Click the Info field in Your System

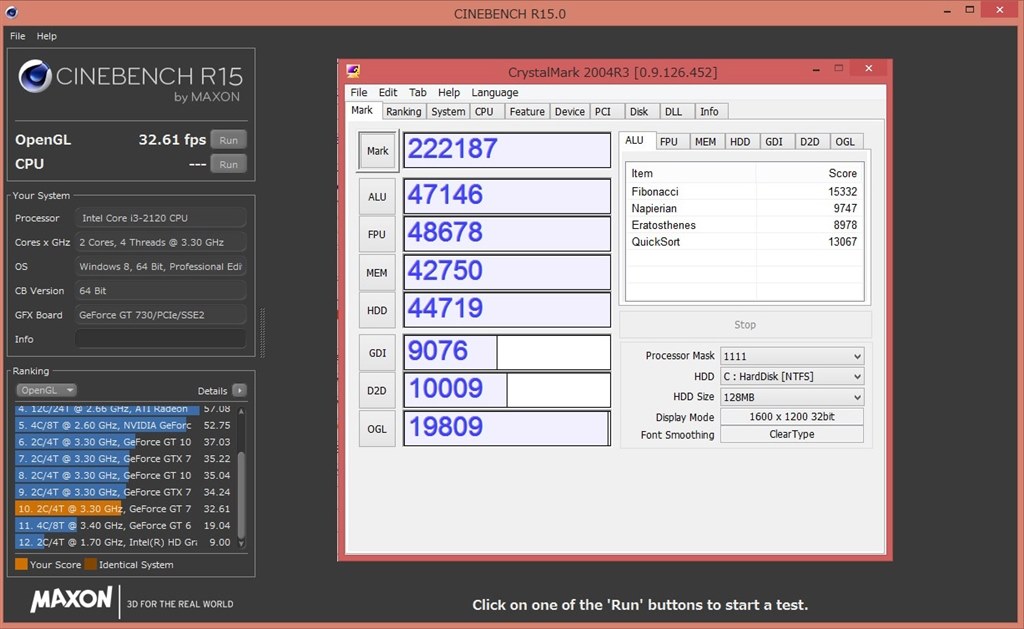[x=161, y=339]
